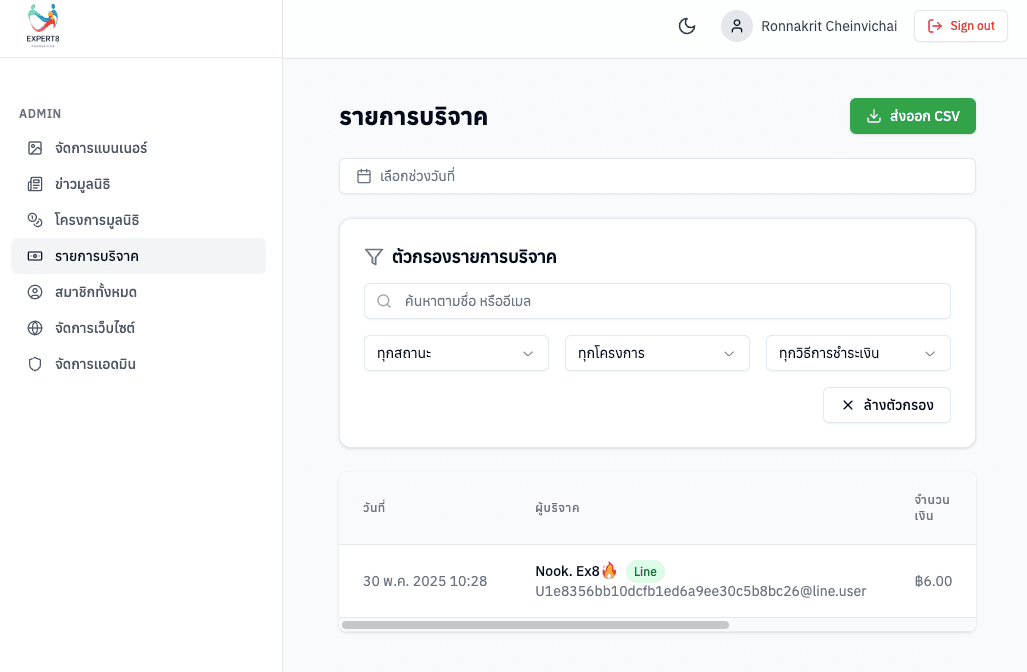This screenshot has width=1027, height=672.
Task: Click the user circle icon beside สมาชิกทั้งหมด
Action: pos(35,292)
